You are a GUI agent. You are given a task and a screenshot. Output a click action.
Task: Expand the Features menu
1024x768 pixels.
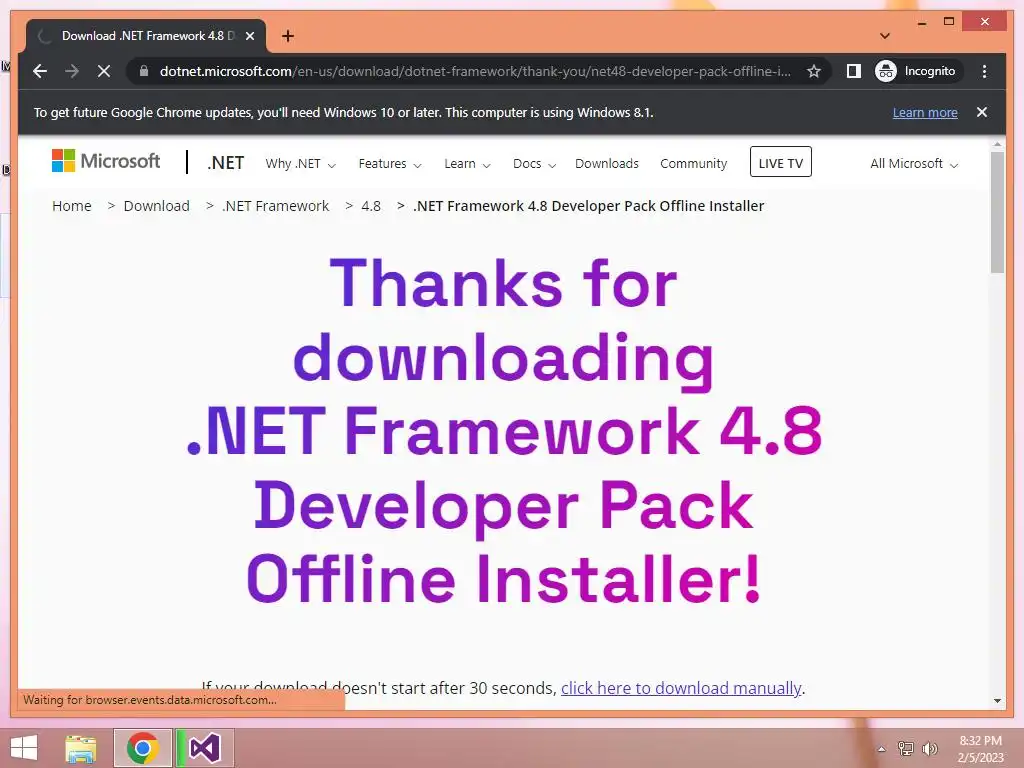(x=390, y=163)
